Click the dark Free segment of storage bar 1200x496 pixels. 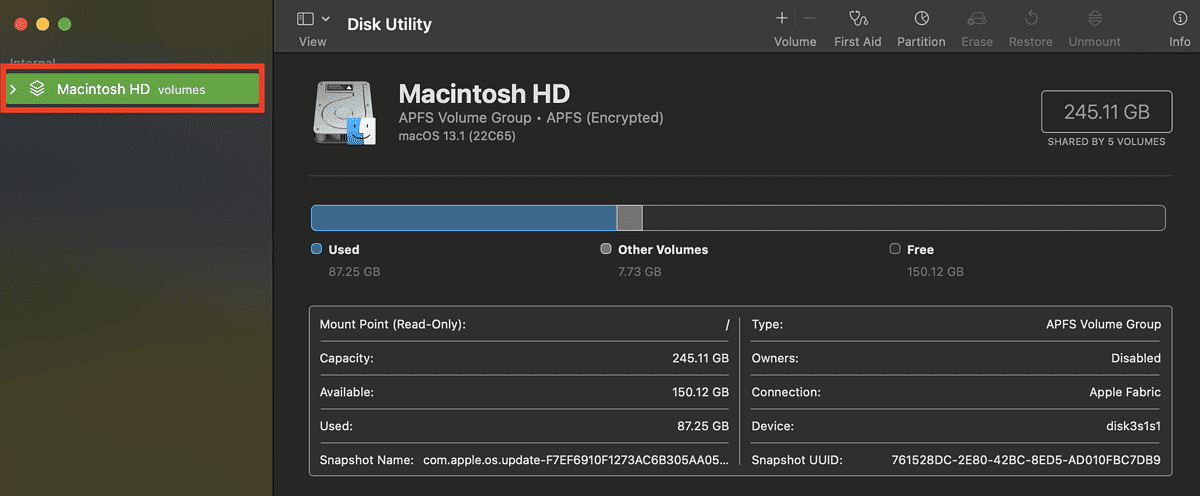click(903, 218)
